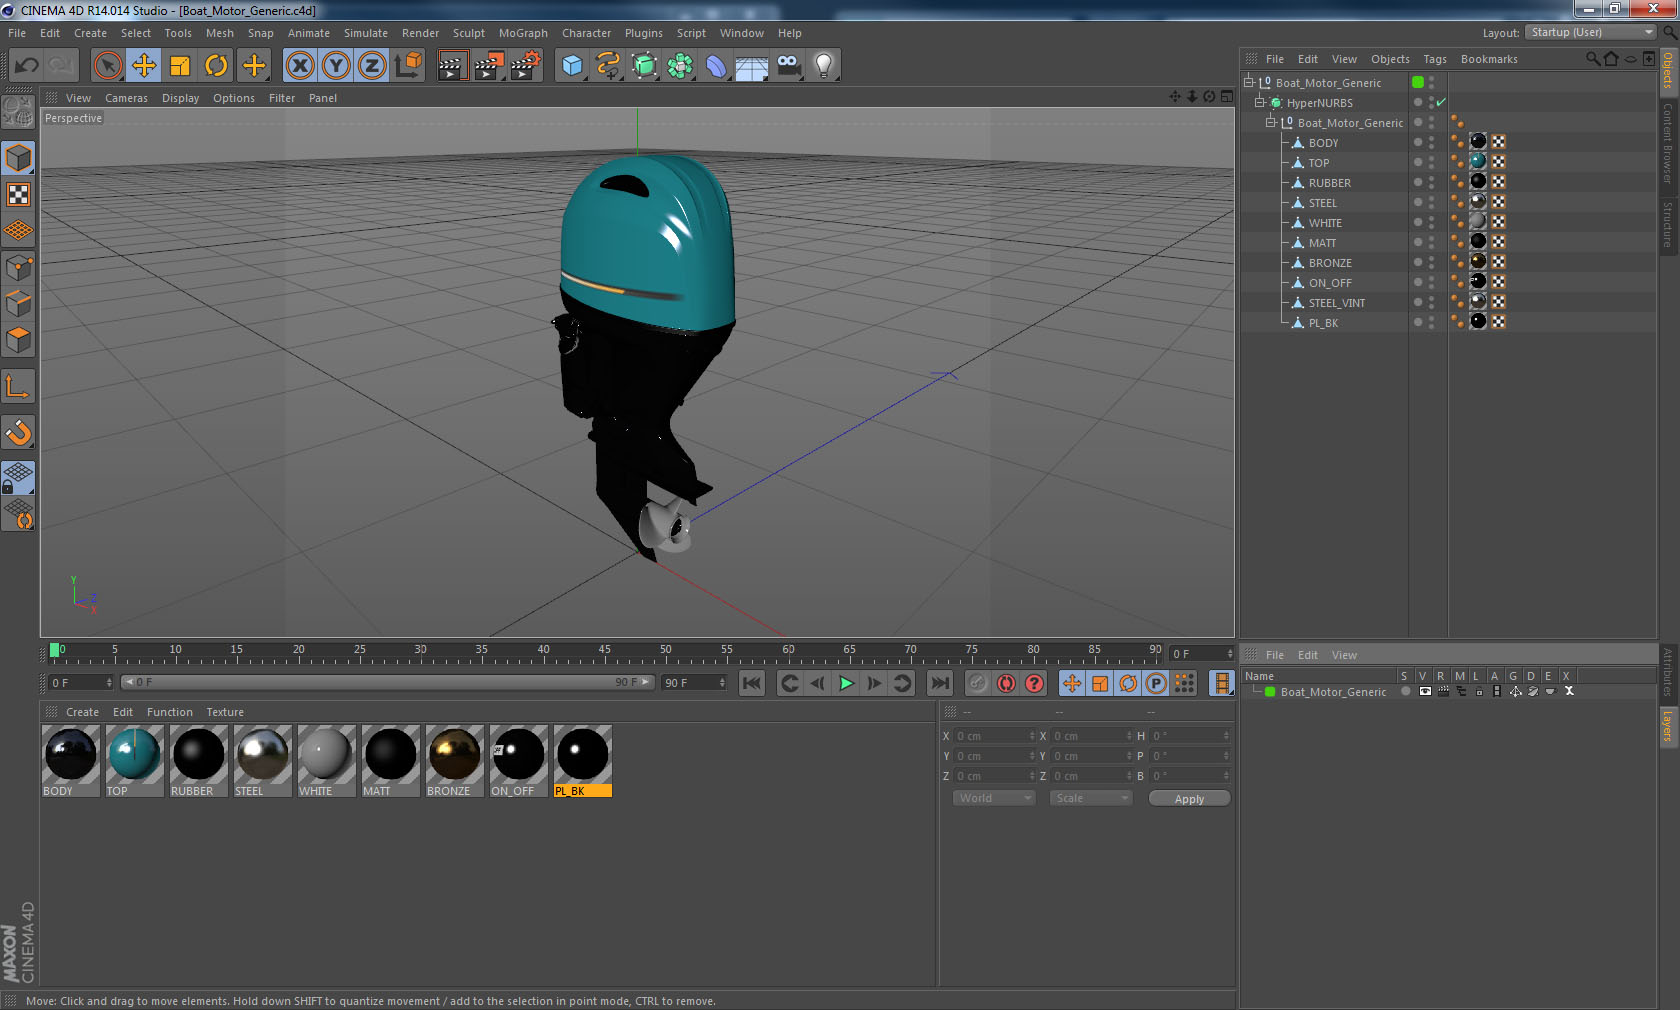1680x1010 pixels.
Task: Select the BRONZE object in tree
Action: click(x=1330, y=263)
